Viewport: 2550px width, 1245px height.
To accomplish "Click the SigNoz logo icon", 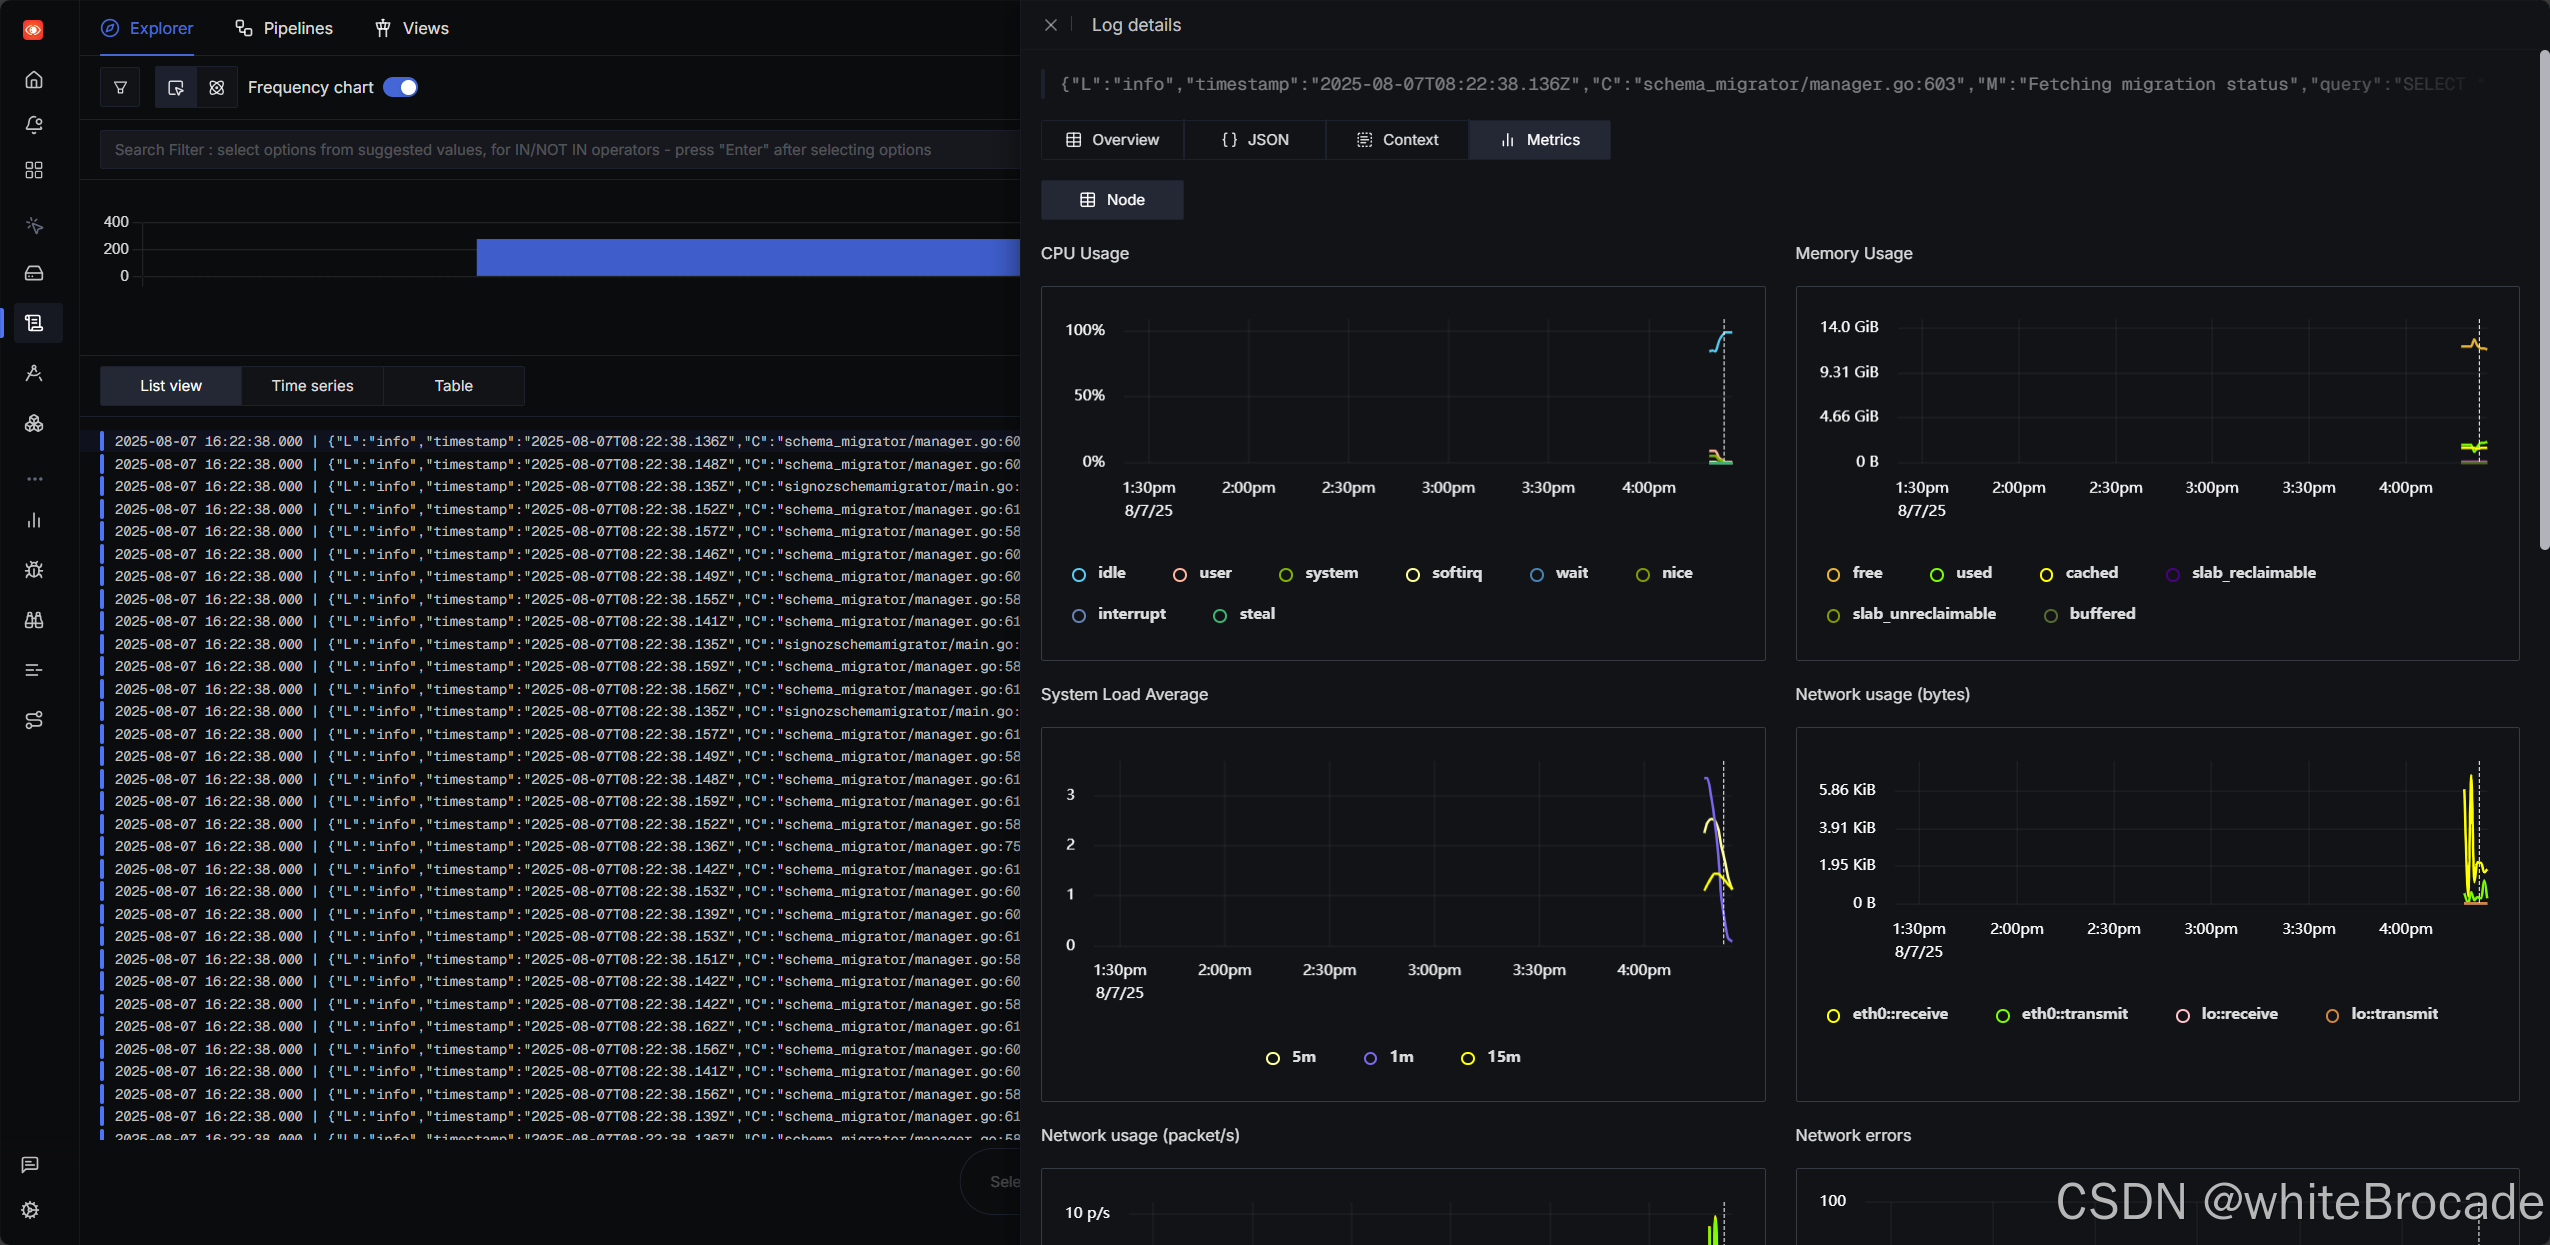I will pyautogui.click(x=33, y=30).
